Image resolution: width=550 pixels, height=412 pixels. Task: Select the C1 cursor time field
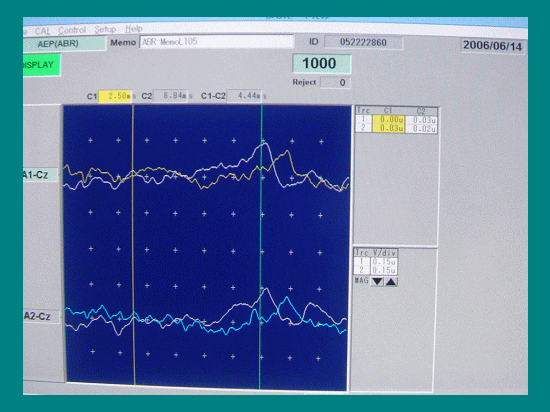tap(115, 96)
